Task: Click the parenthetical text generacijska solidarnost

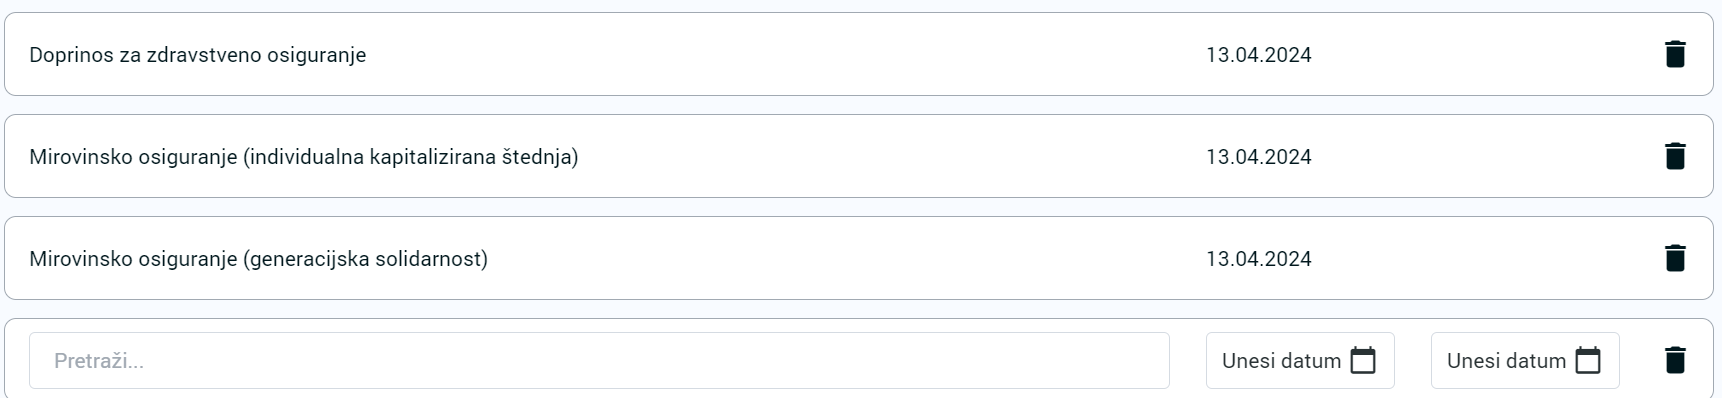Action: click(x=366, y=259)
